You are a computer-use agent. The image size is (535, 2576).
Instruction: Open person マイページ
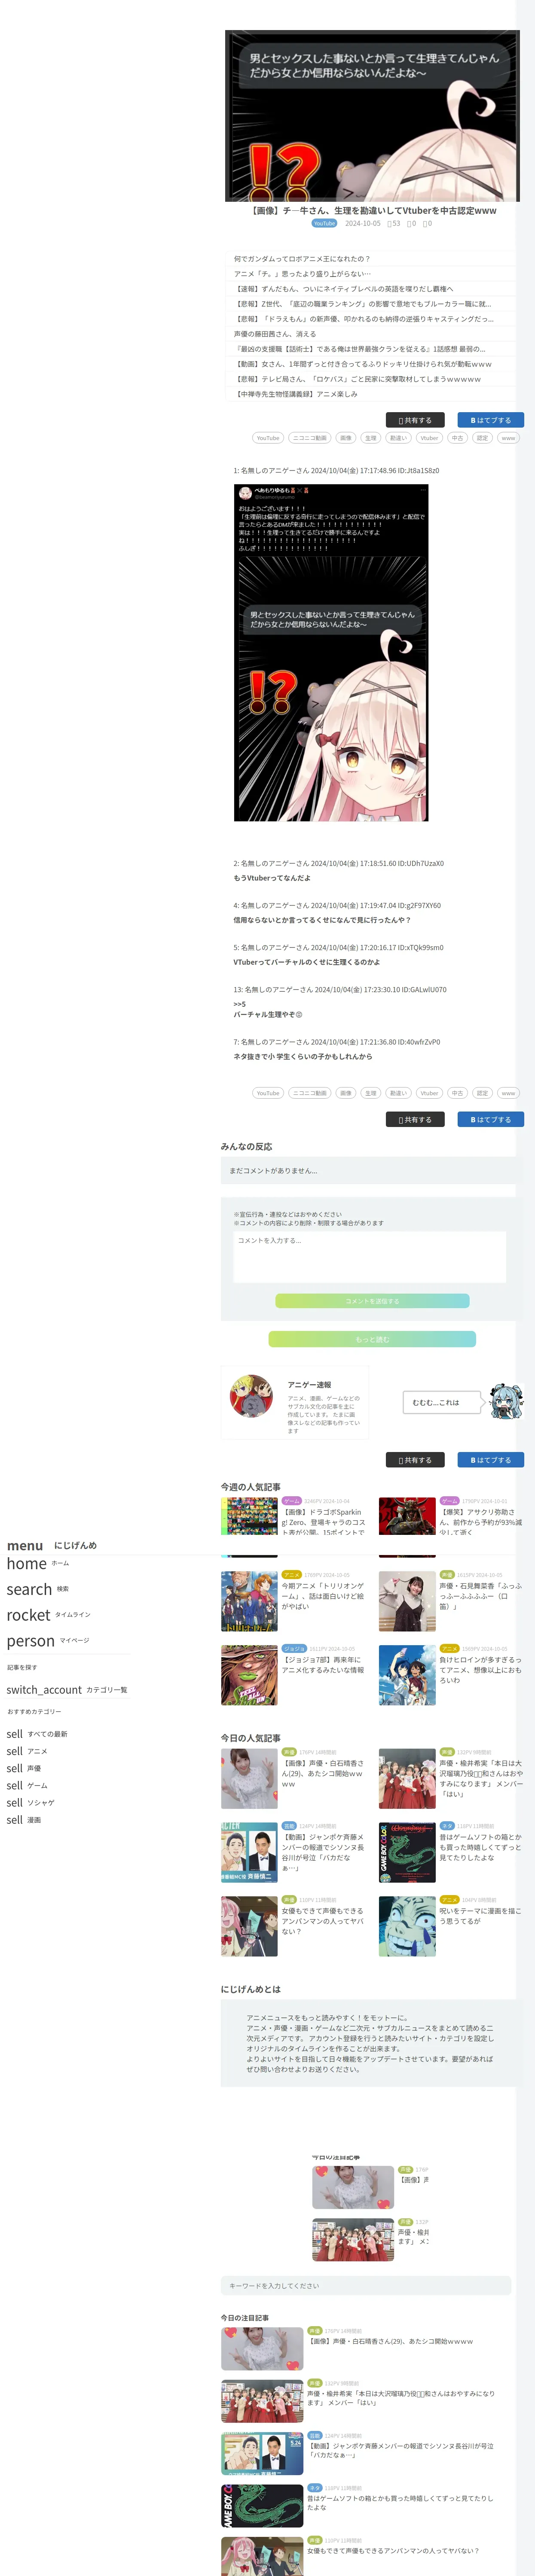[48, 1641]
